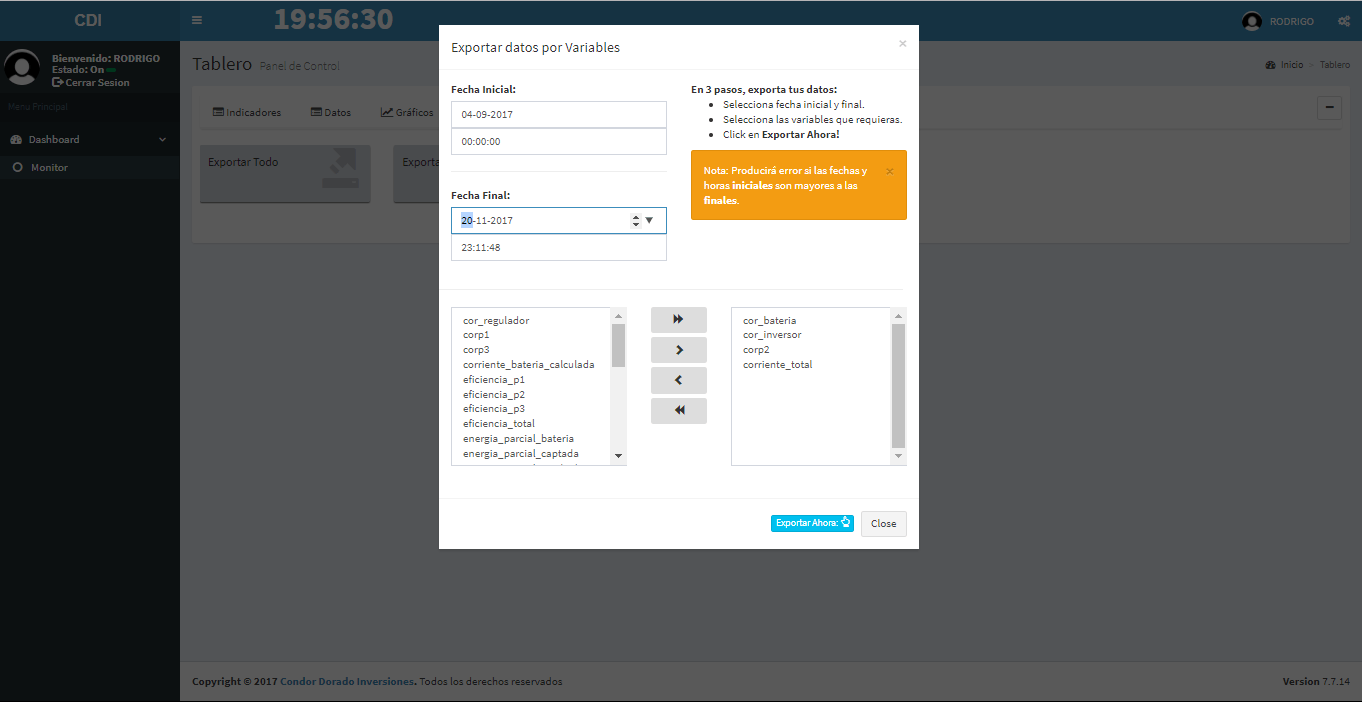Click the Cerrar Sesion link

tap(97, 82)
